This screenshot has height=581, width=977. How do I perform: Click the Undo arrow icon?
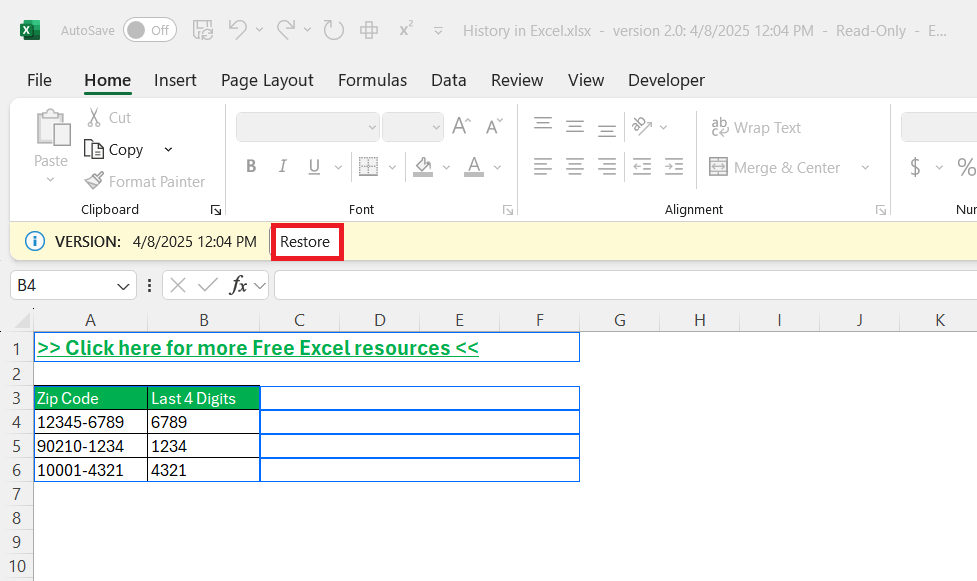[238, 30]
